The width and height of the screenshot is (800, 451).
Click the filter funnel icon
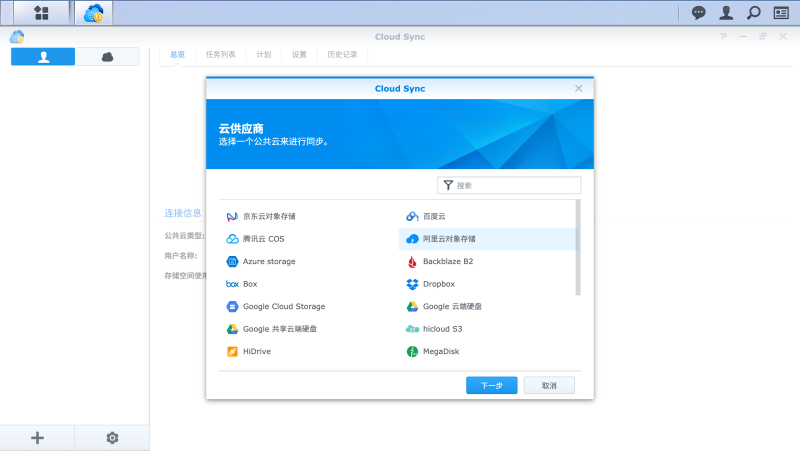(448, 185)
